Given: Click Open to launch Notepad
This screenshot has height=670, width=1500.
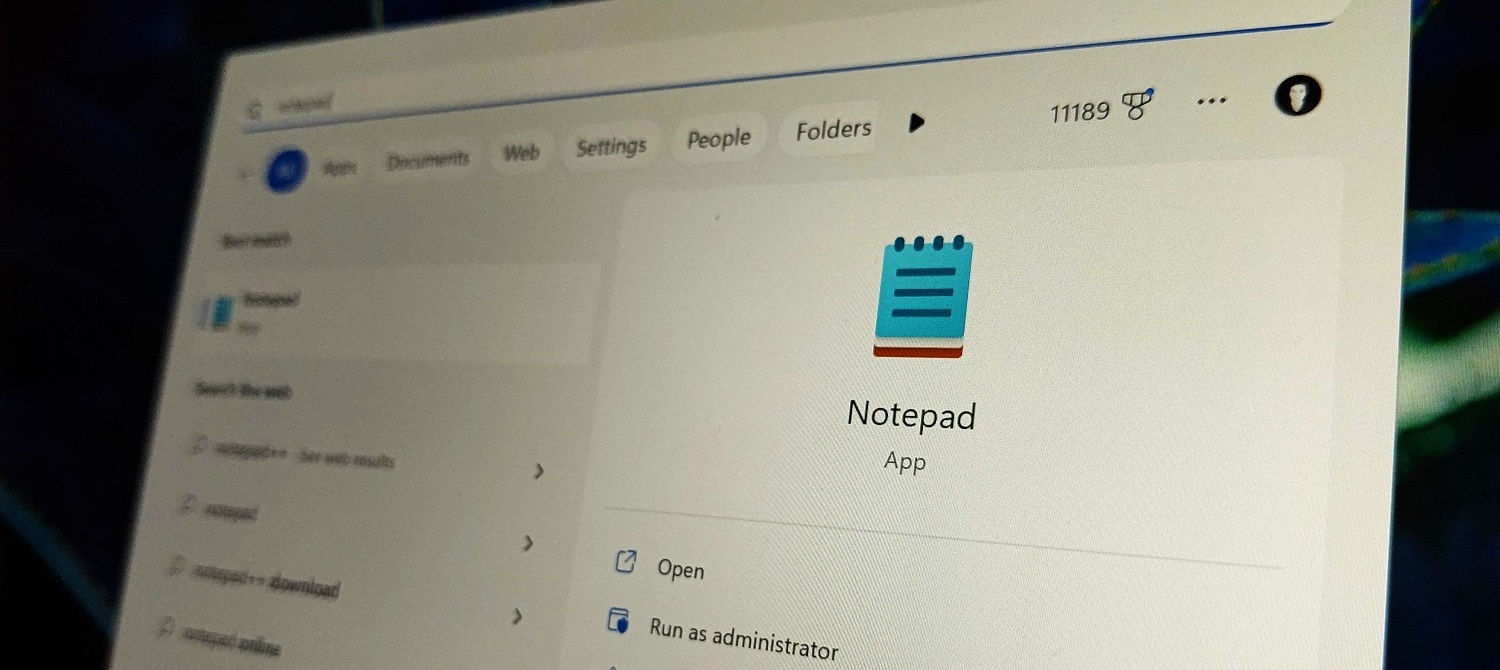Looking at the screenshot, I should pyautogui.click(x=680, y=570).
